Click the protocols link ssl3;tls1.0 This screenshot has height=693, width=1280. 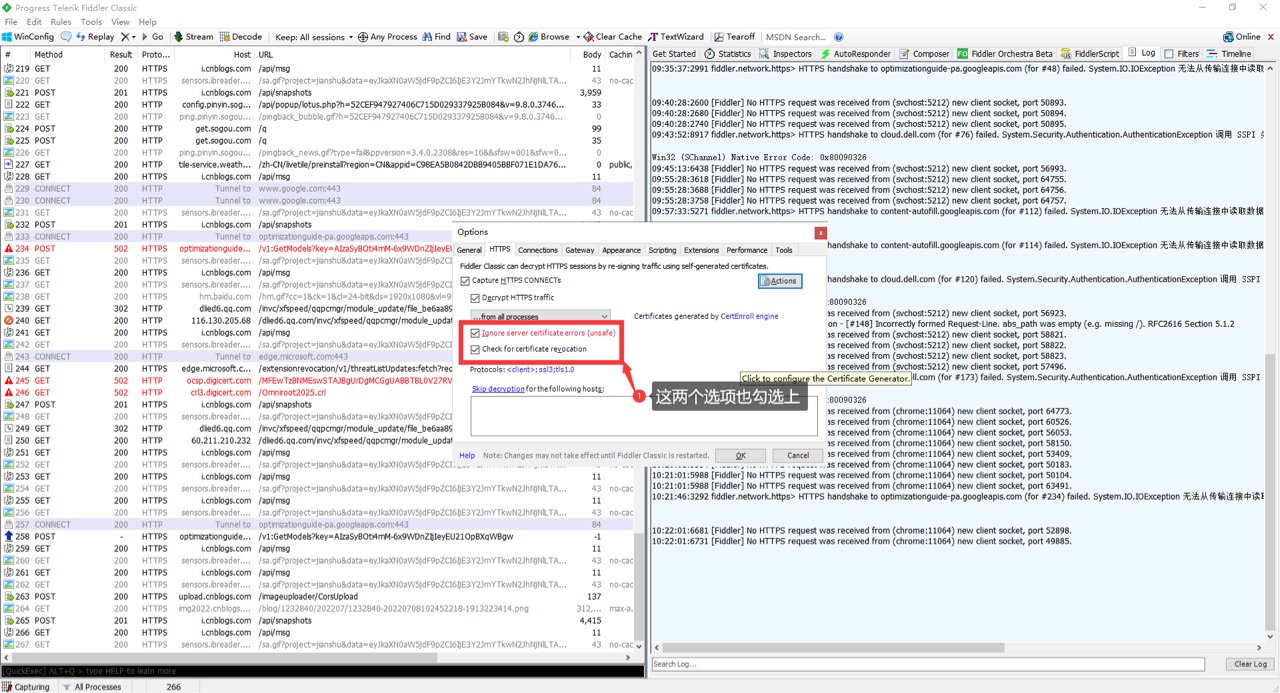[540, 369]
